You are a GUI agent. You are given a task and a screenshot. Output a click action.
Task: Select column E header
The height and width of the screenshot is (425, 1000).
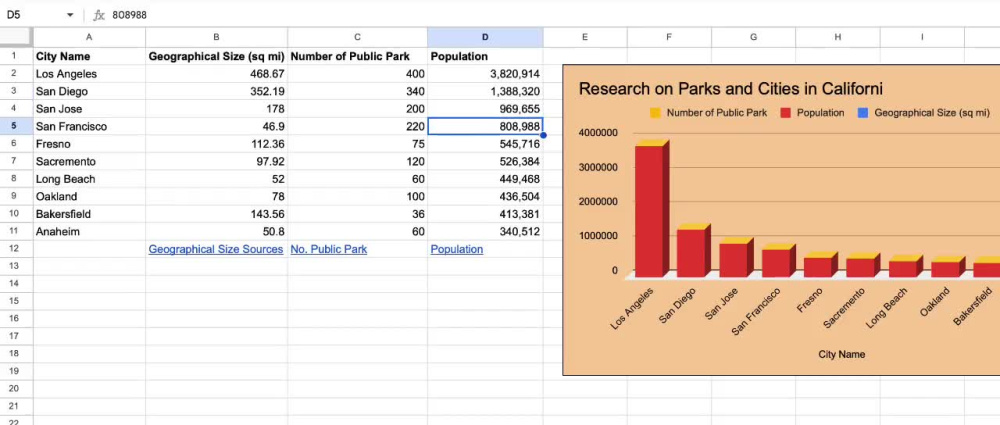[x=585, y=38]
